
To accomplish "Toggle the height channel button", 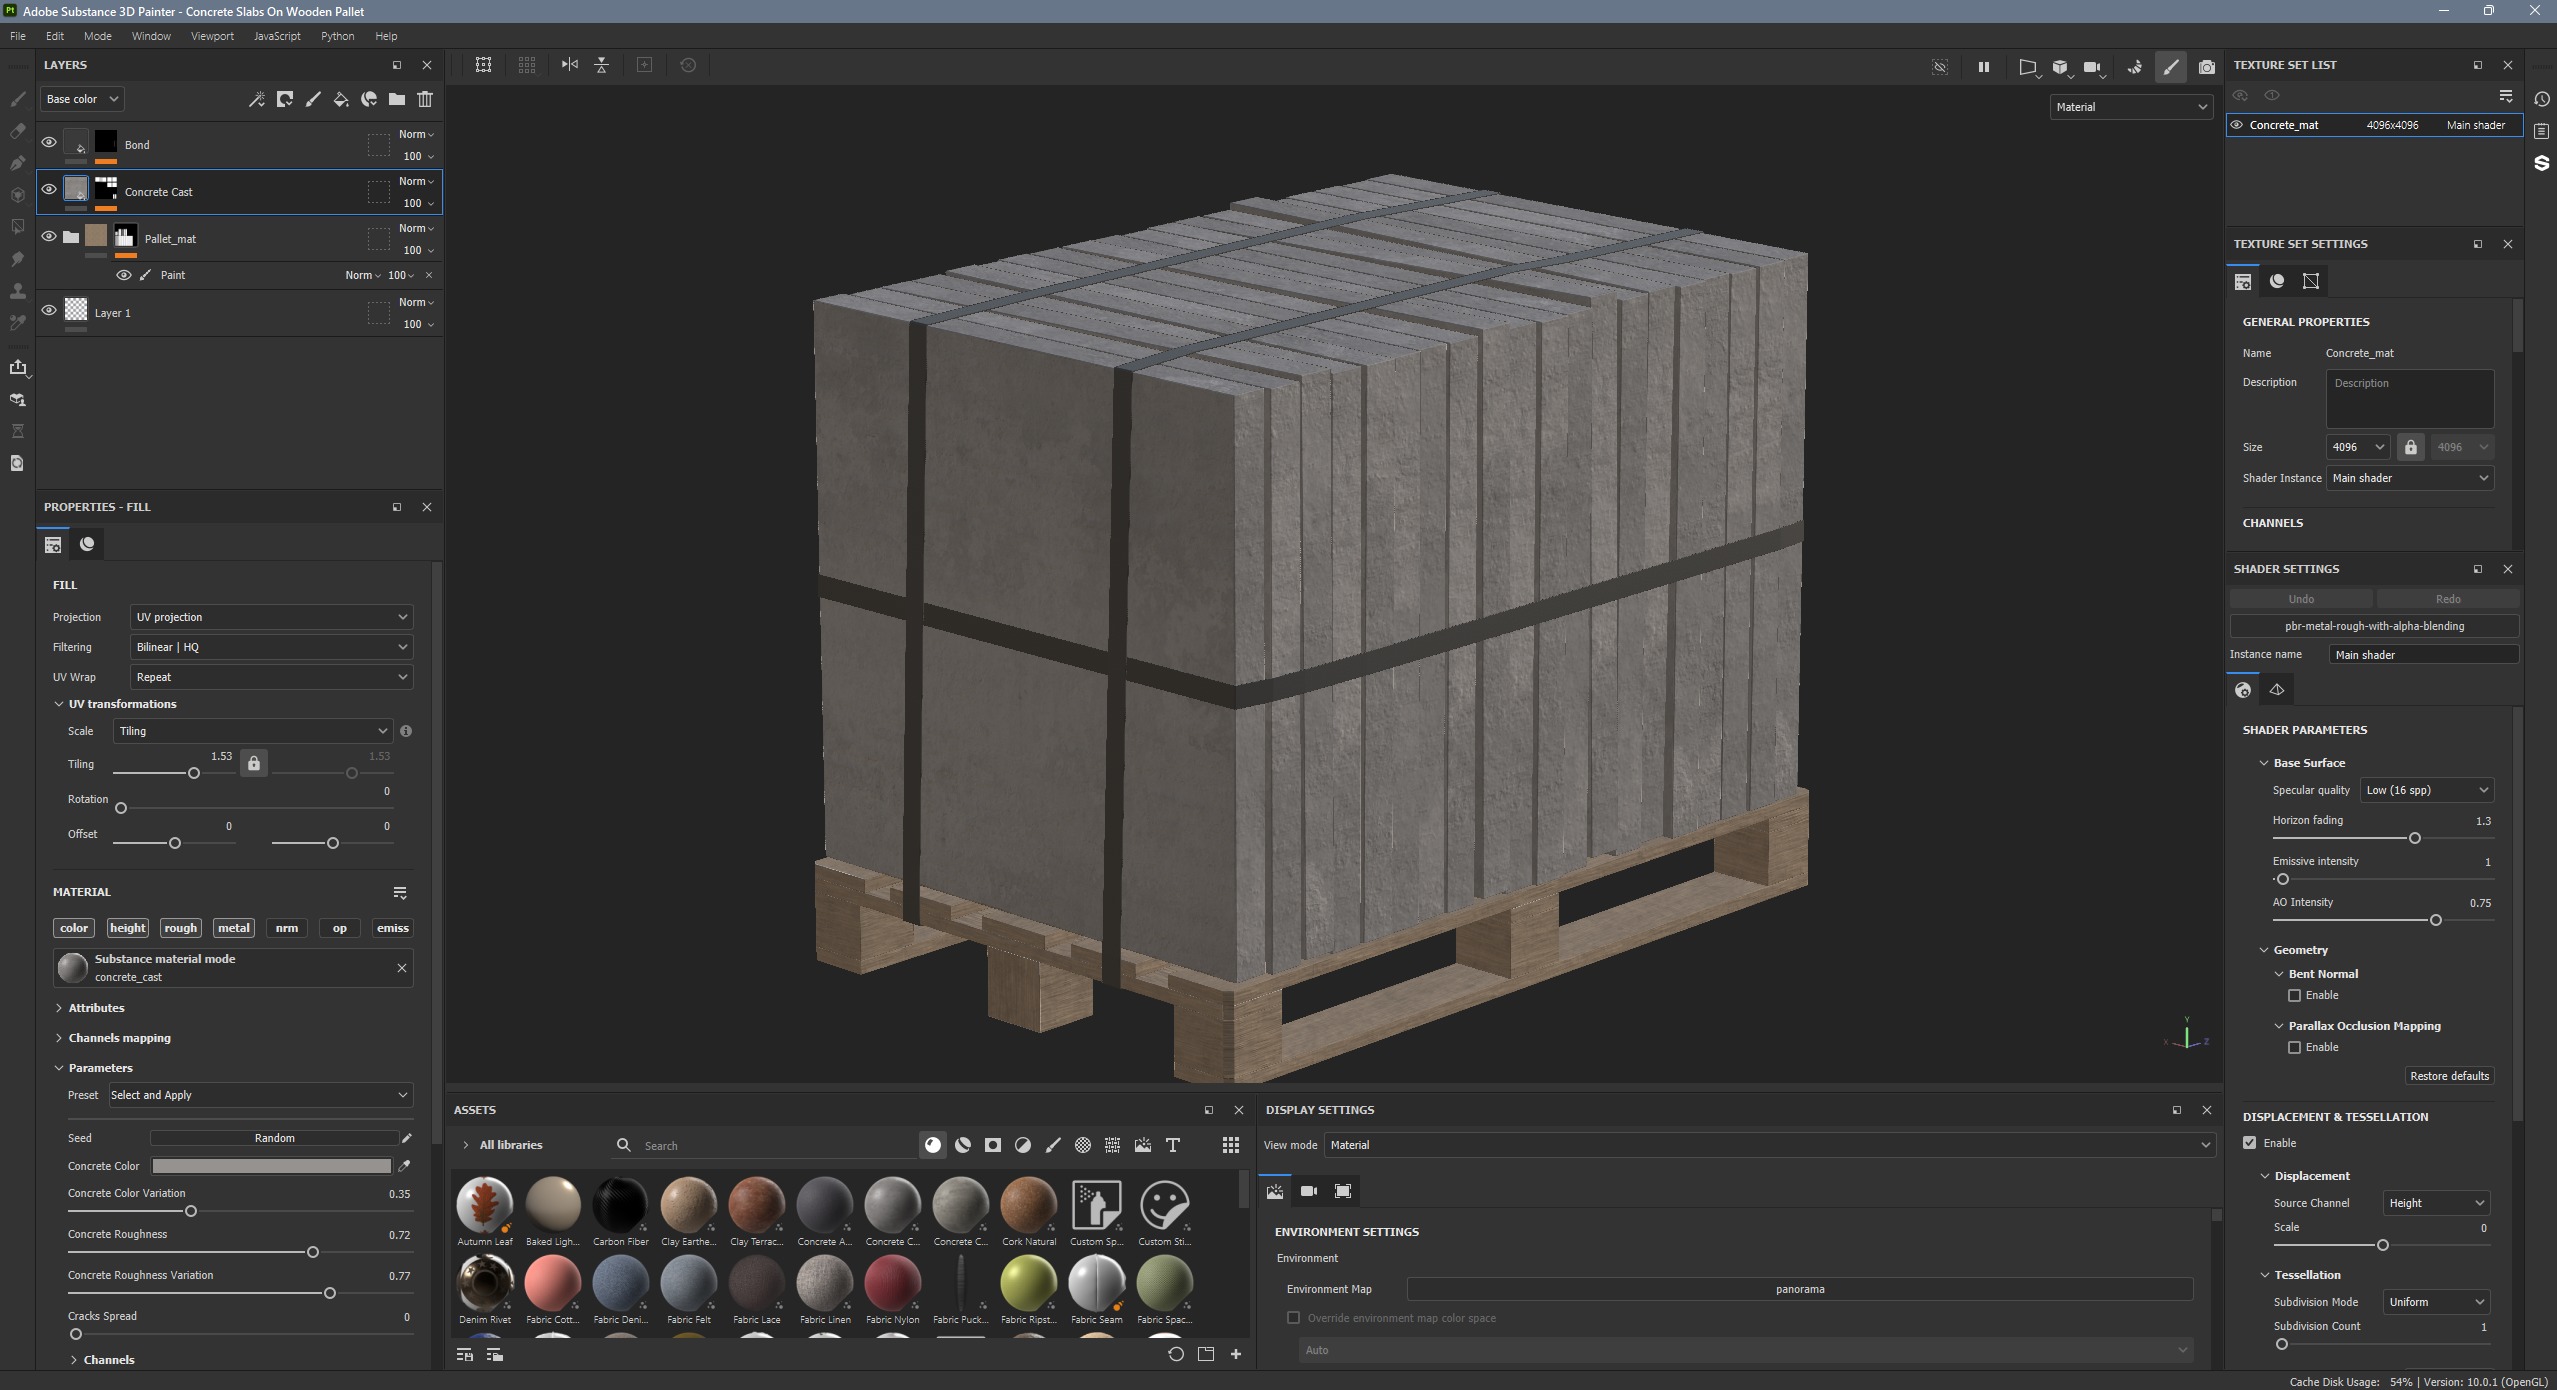I will point(128,928).
